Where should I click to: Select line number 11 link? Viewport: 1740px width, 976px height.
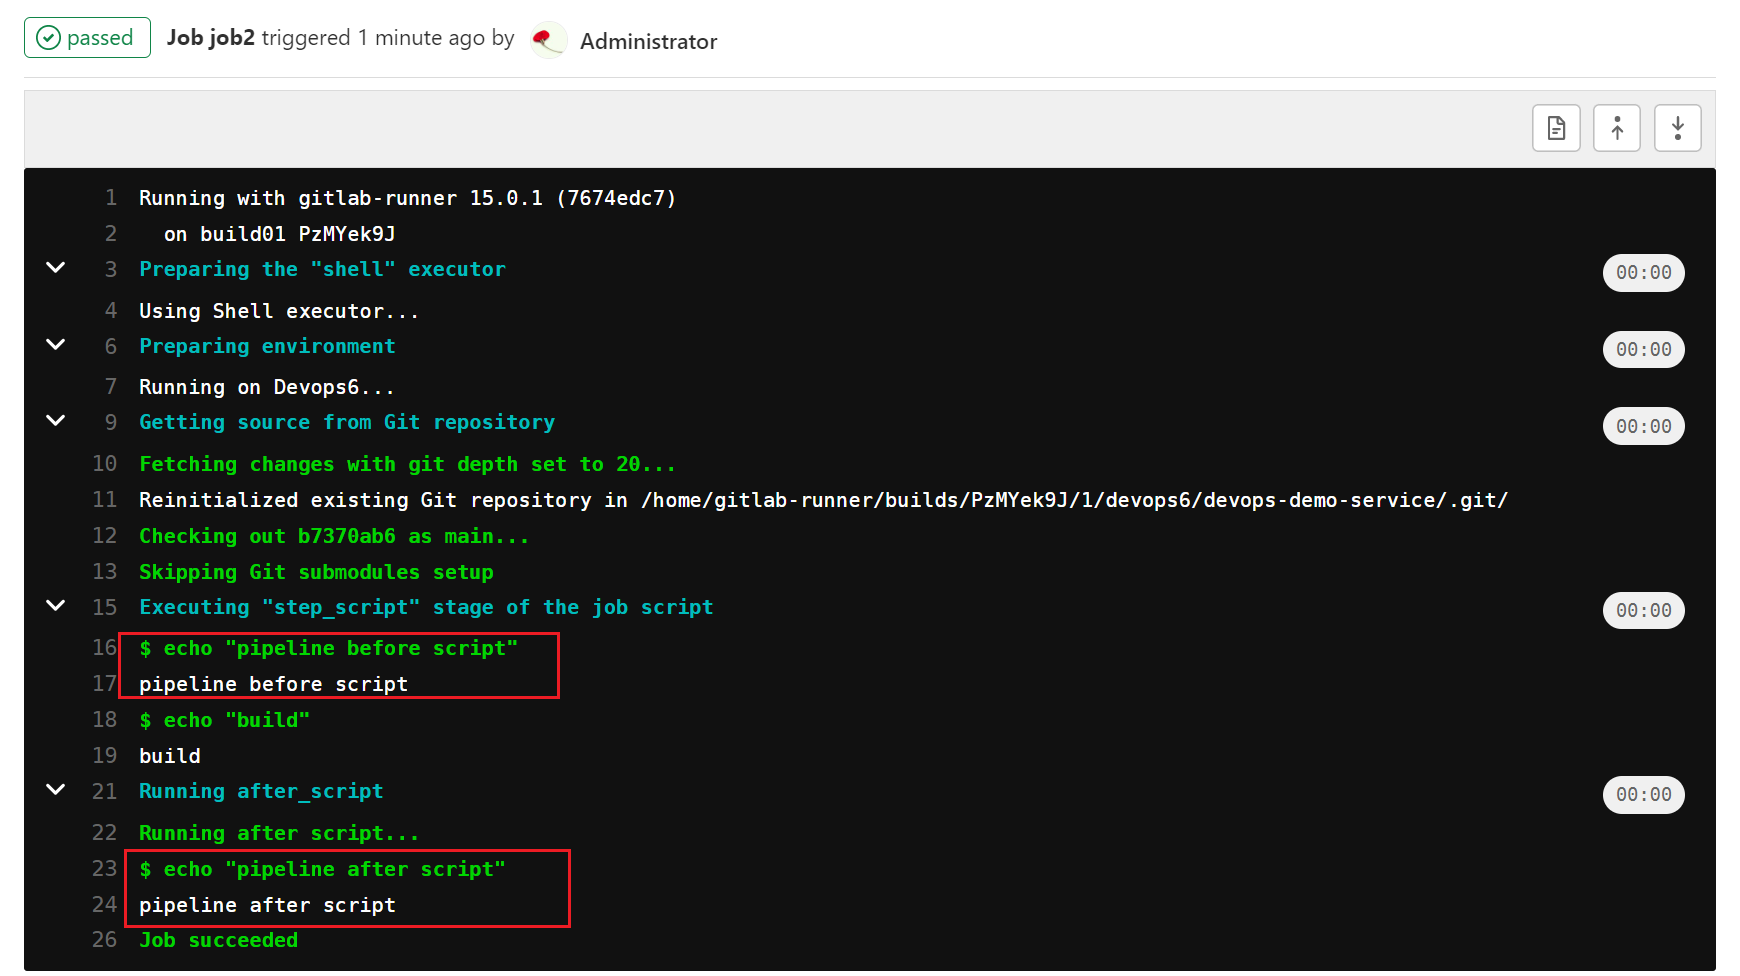(105, 500)
